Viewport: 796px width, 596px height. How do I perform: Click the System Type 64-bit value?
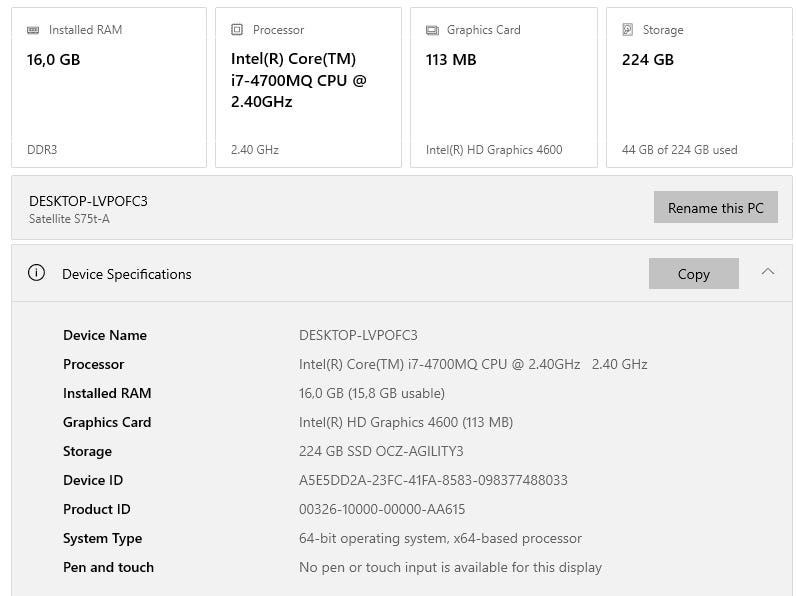pyautogui.click(x=440, y=538)
